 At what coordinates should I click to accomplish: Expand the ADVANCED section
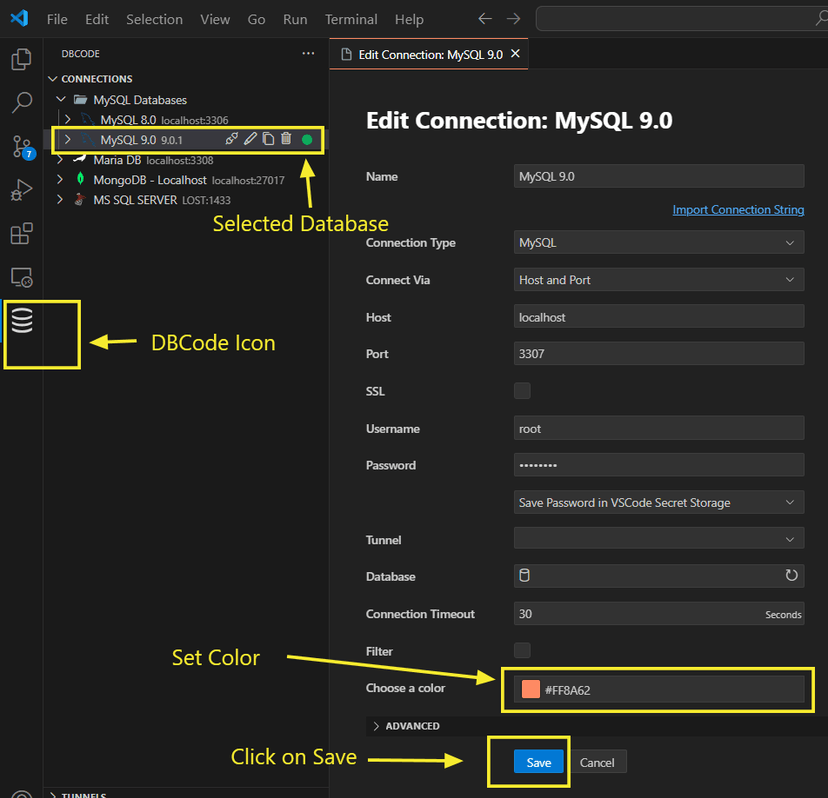coord(407,726)
